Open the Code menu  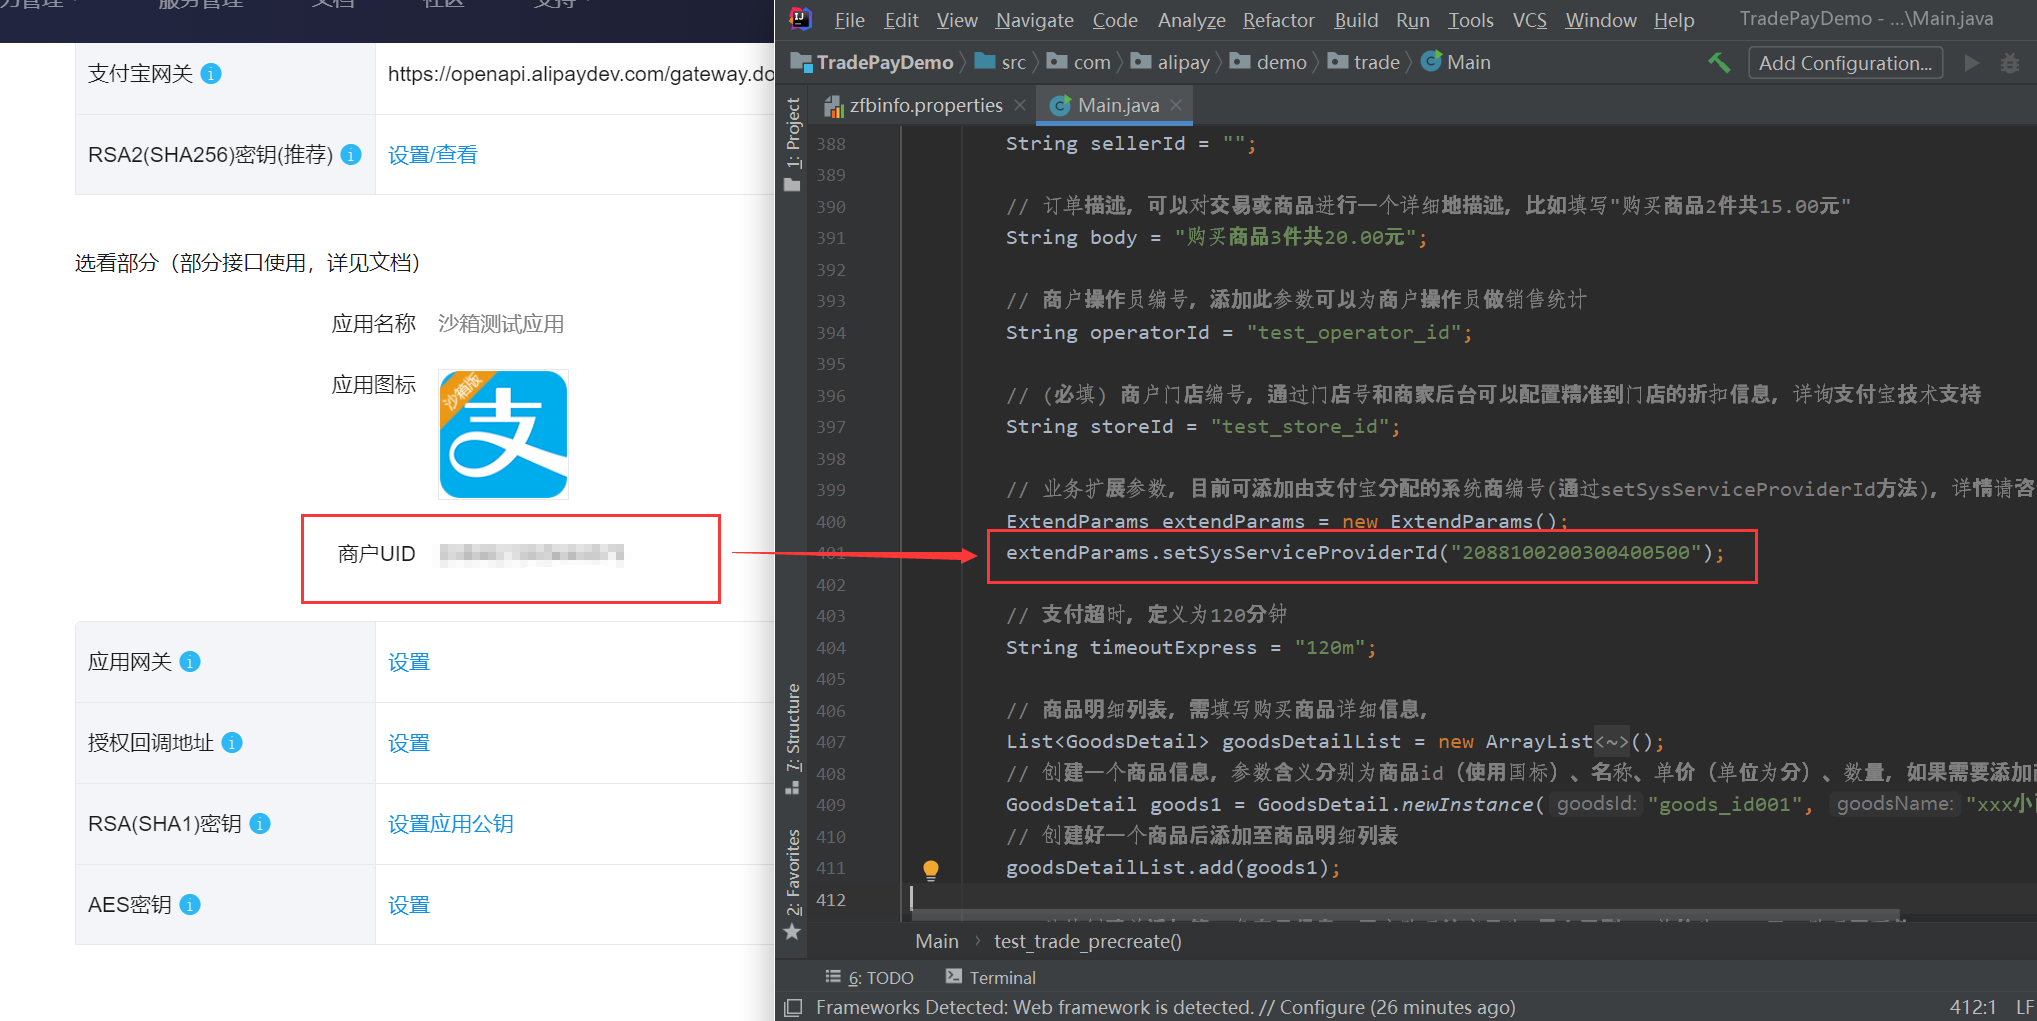(x=1115, y=20)
